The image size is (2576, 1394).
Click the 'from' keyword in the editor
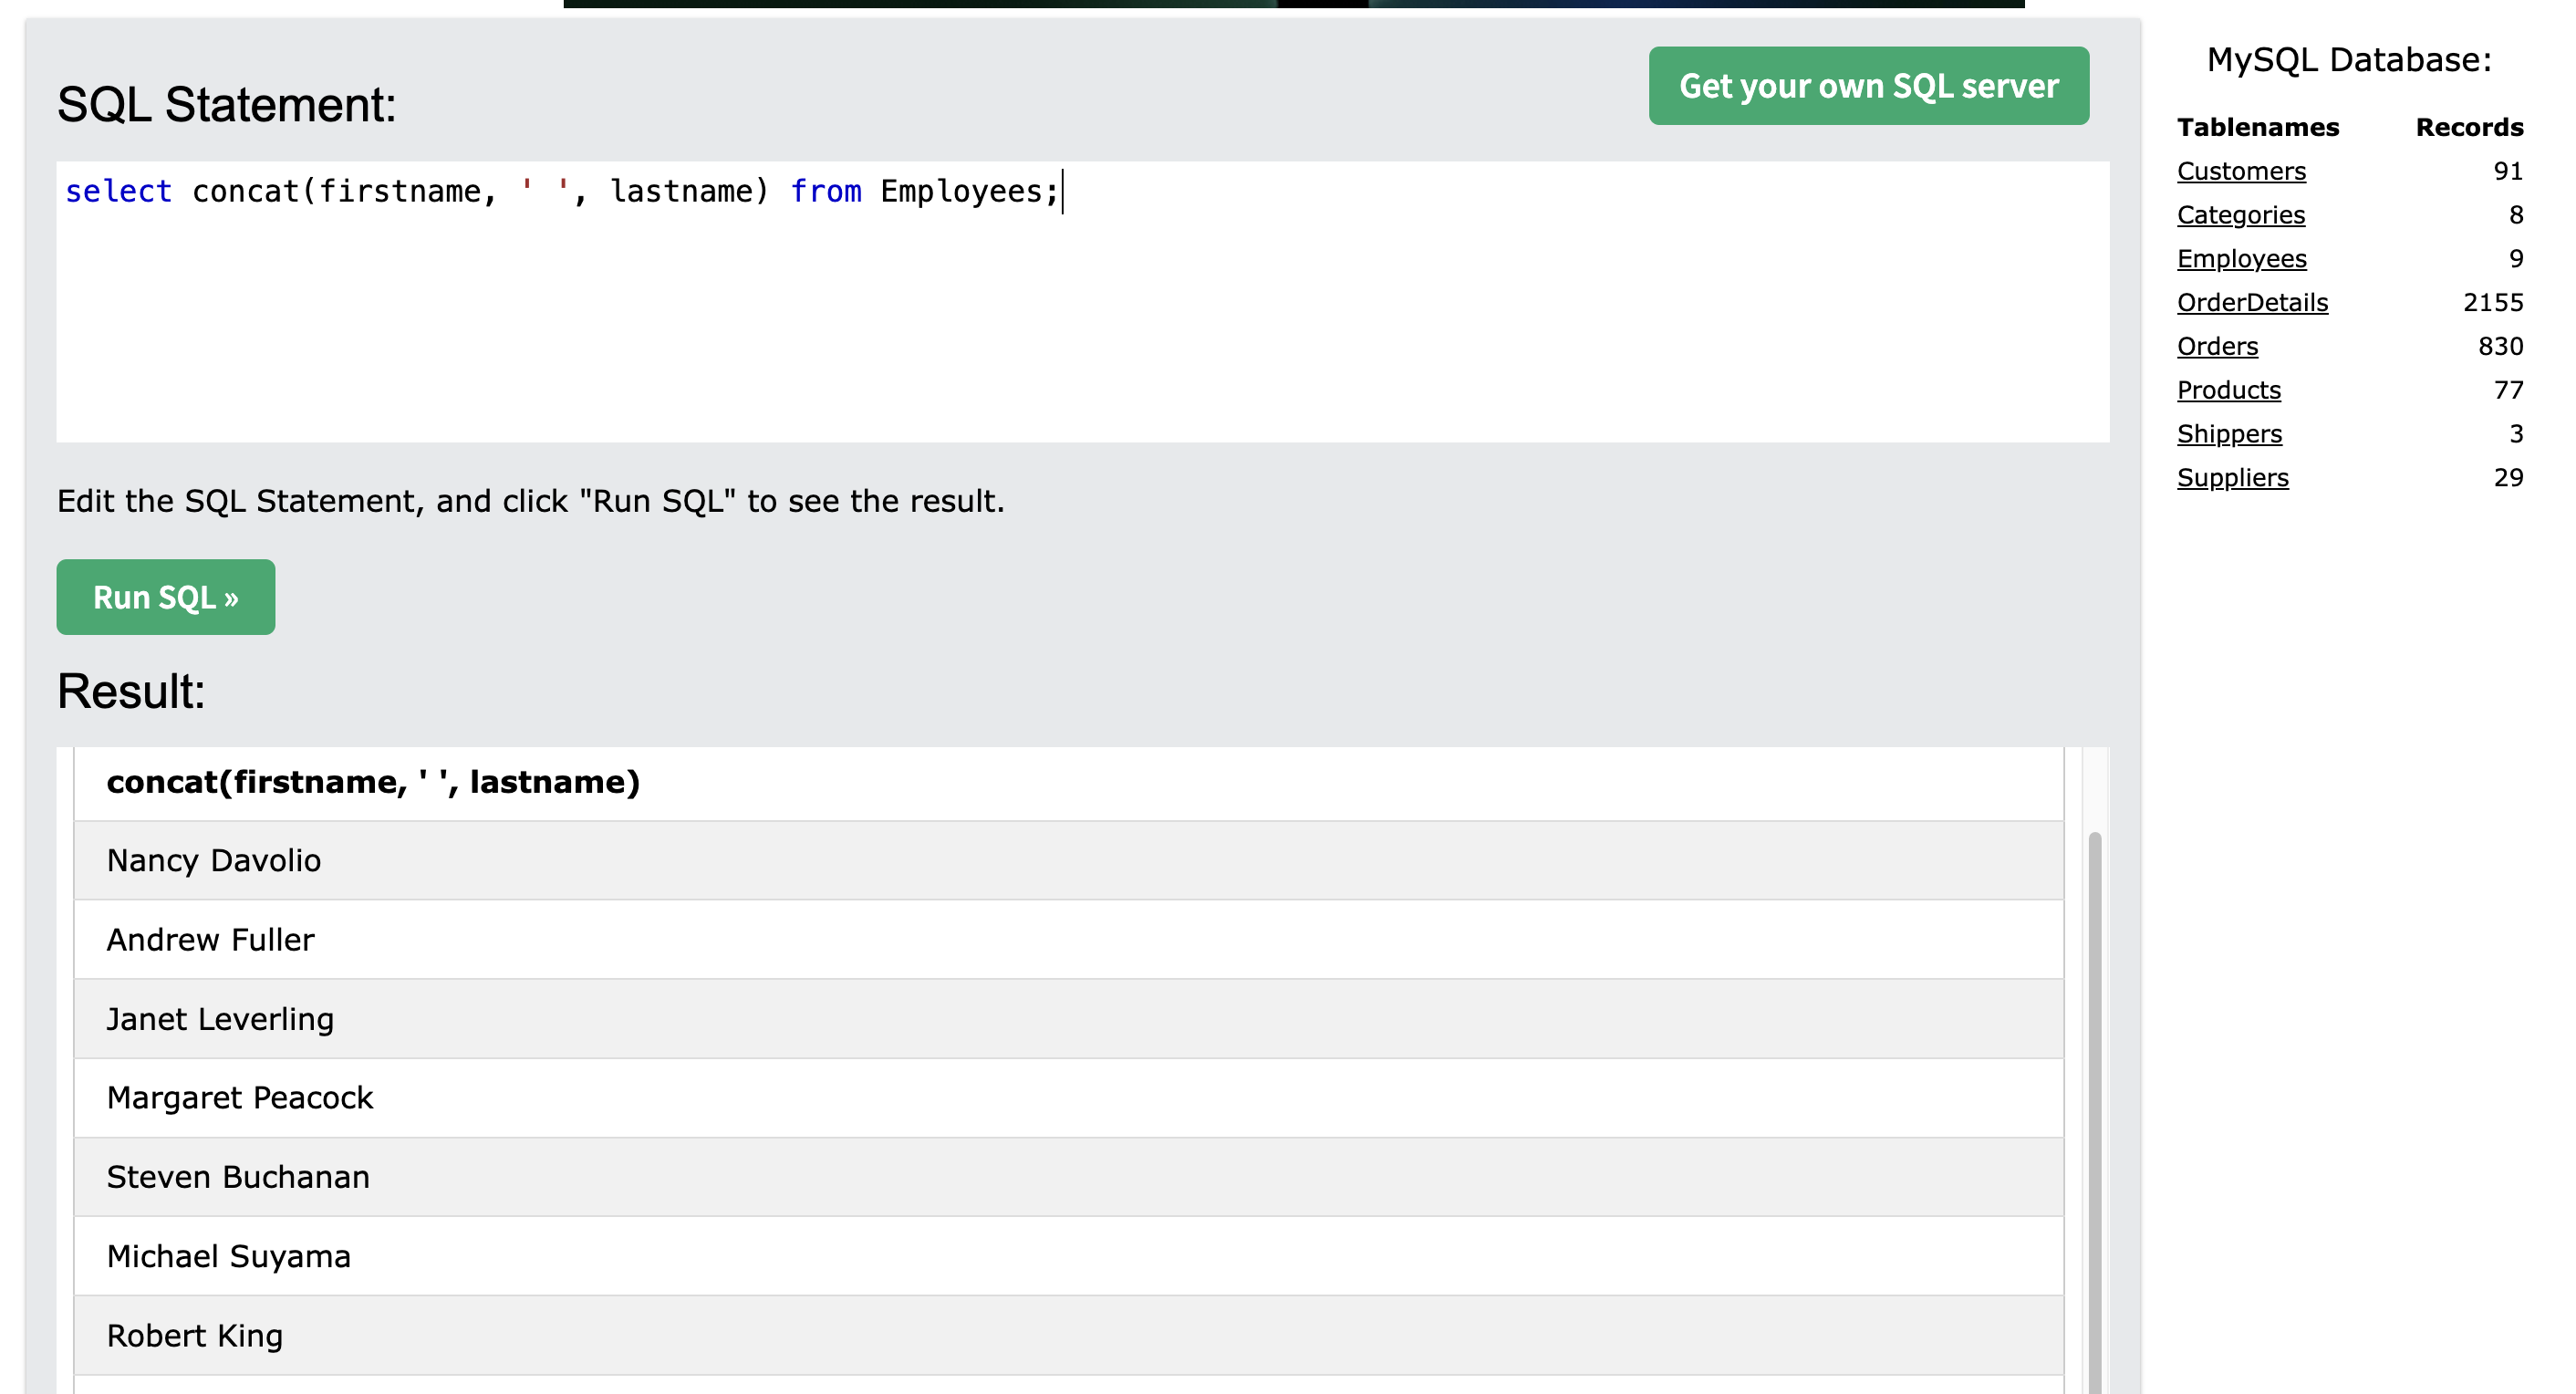click(x=826, y=191)
